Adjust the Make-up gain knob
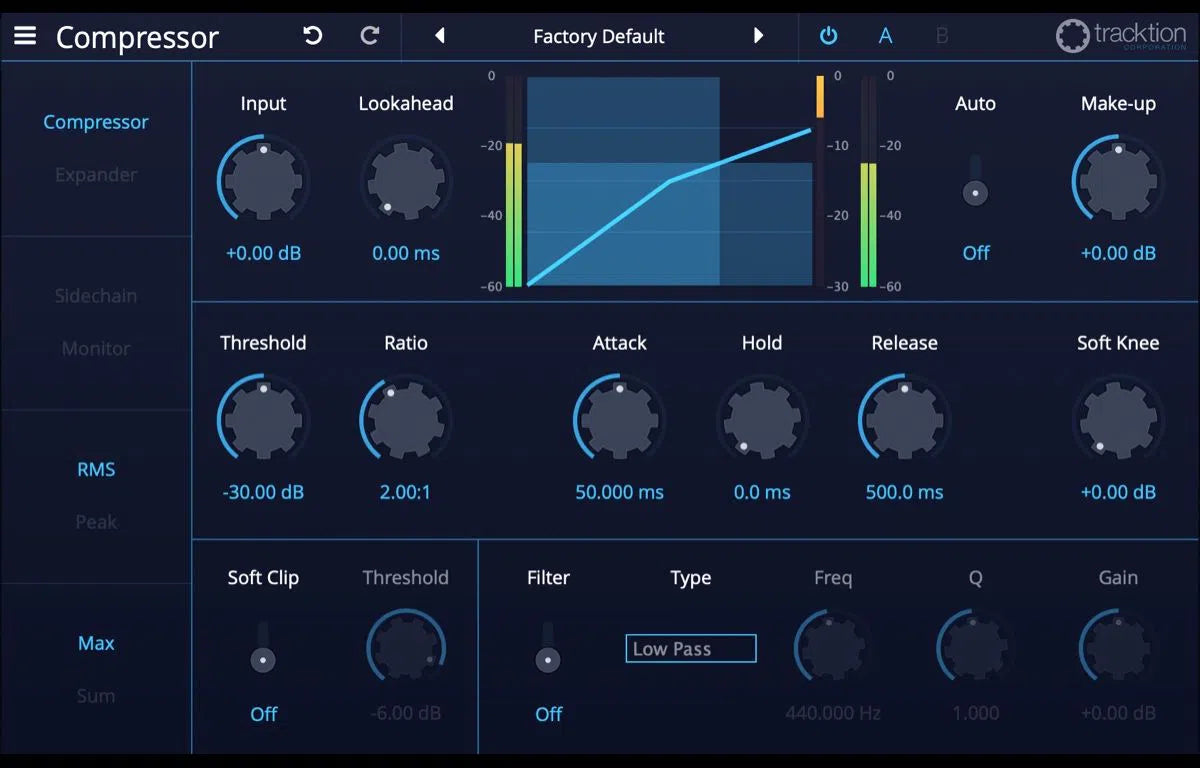Image resolution: width=1200 pixels, height=768 pixels. (1117, 180)
